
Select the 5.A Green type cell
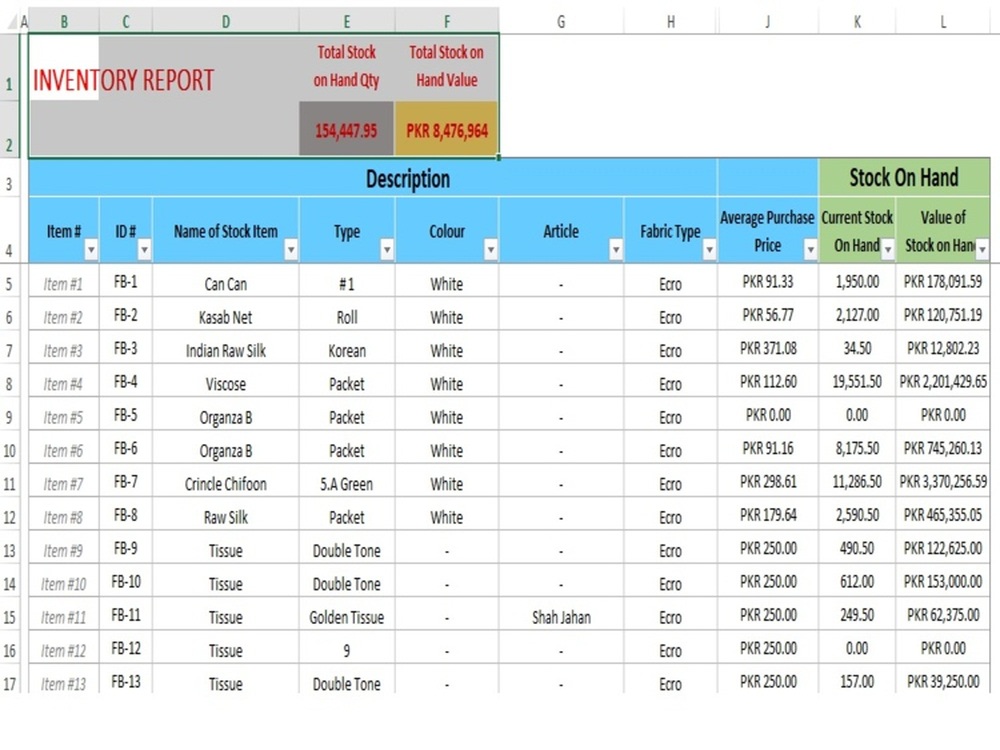point(347,481)
